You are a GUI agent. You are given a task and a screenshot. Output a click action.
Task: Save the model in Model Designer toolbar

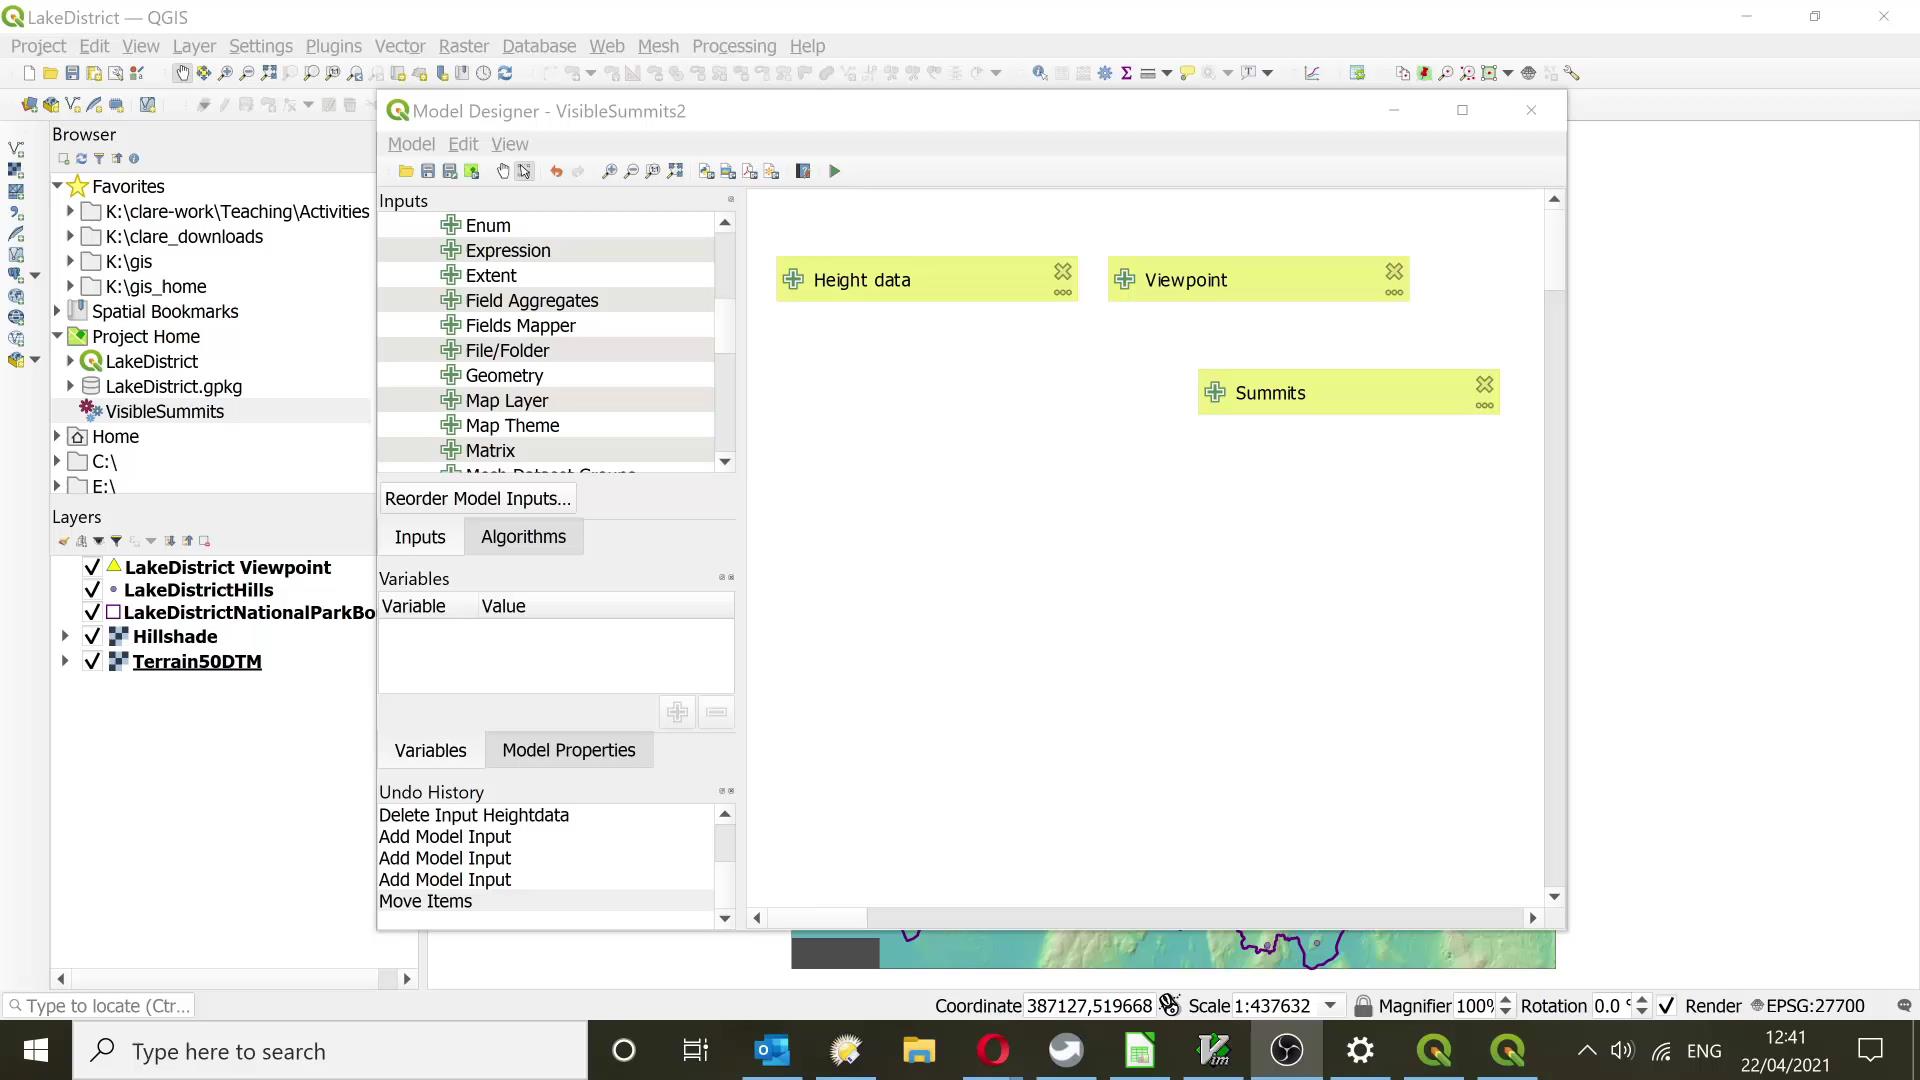(x=428, y=171)
